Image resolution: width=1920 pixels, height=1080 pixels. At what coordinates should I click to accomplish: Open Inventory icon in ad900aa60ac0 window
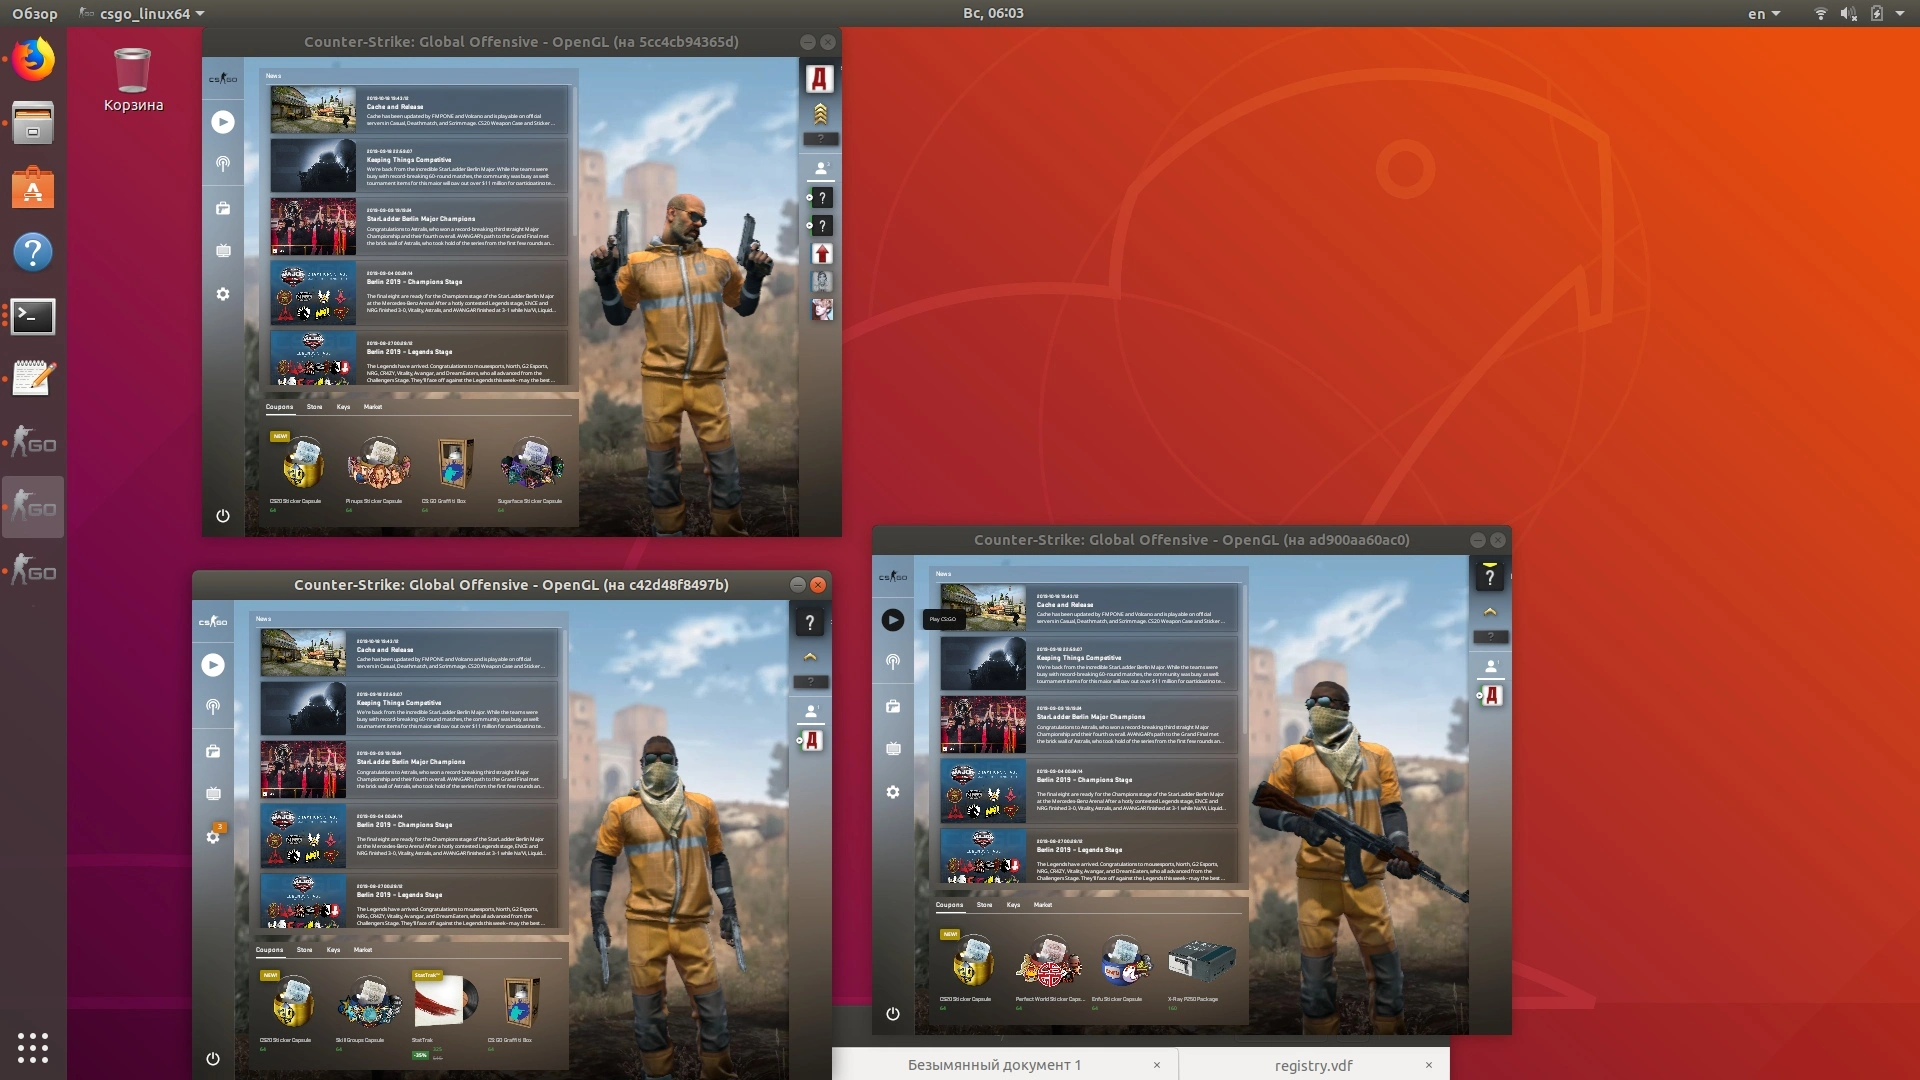(893, 706)
